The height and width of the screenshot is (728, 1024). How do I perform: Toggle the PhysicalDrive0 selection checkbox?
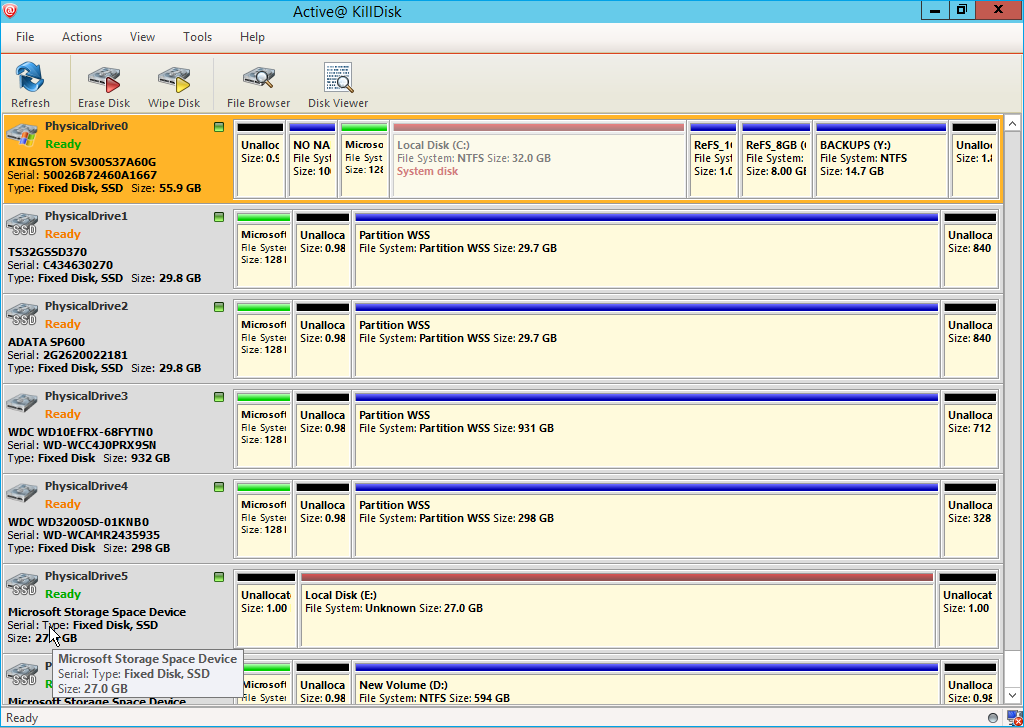tap(219, 127)
